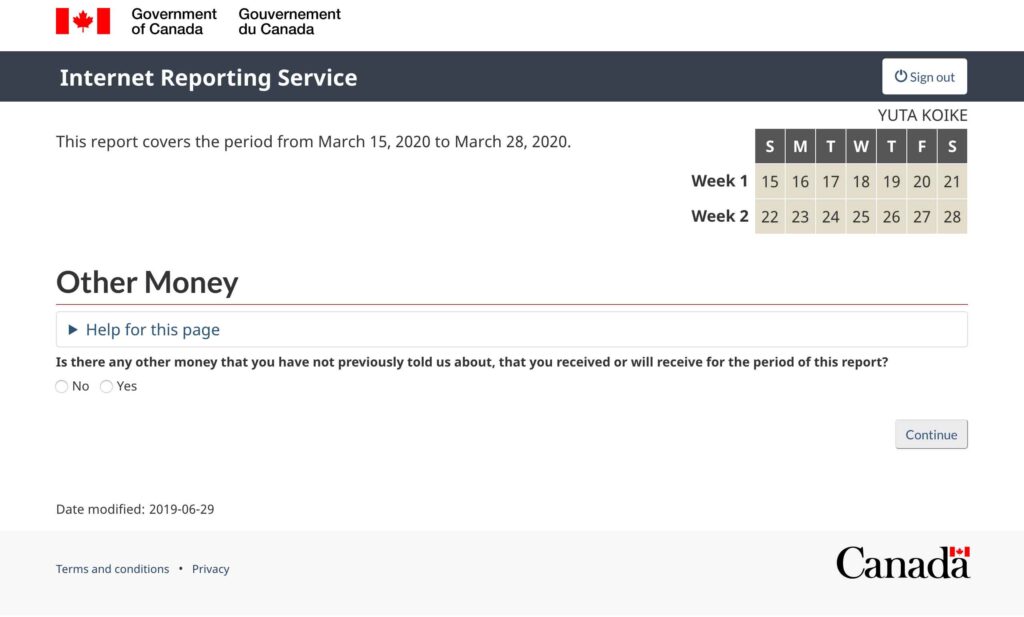
Task: Click calendar day 18 in Week 1
Action: pyautogui.click(x=861, y=182)
